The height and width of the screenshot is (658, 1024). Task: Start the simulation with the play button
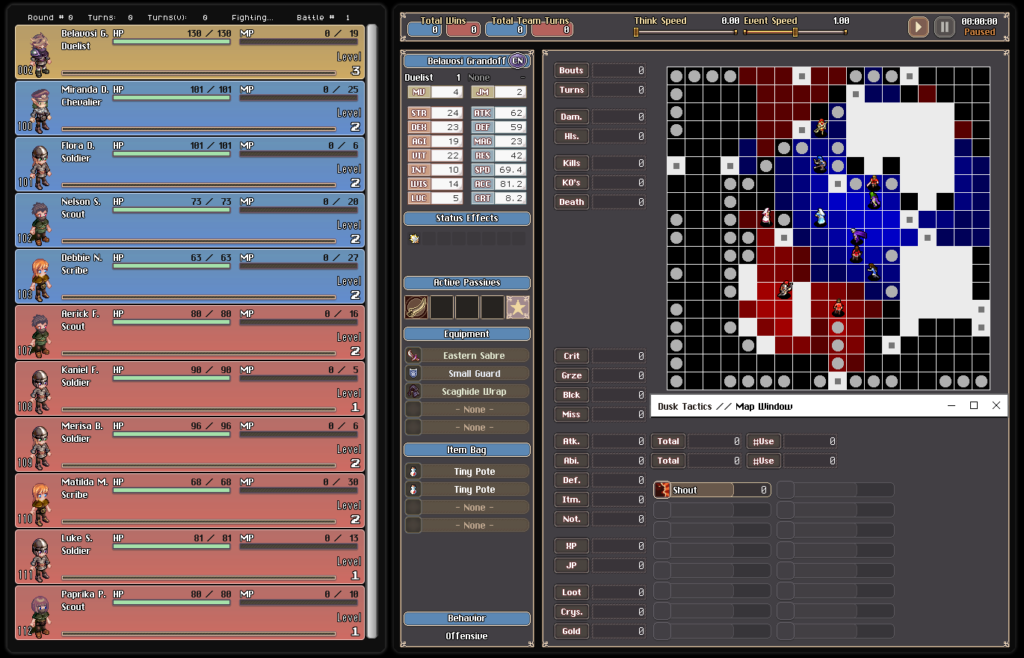point(918,27)
